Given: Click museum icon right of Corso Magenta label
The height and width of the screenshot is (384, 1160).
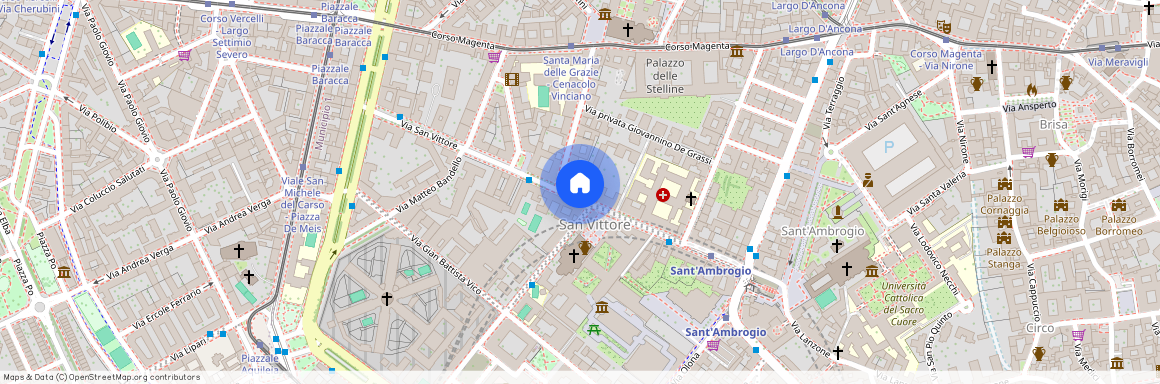Looking at the screenshot, I should (737, 51).
